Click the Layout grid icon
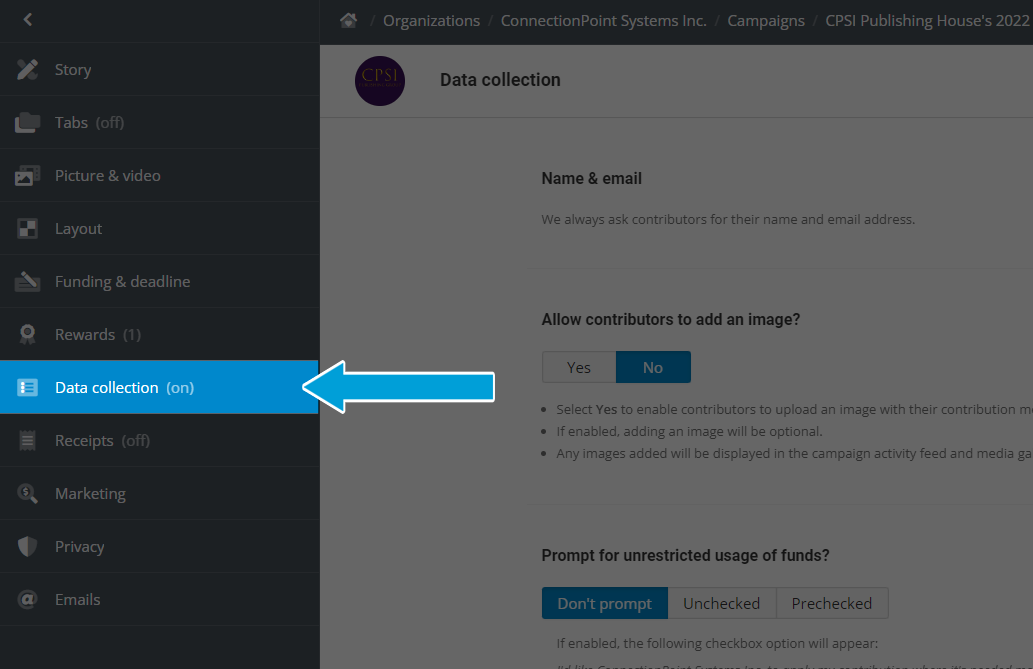The height and width of the screenshot is (669, 1033). tap(27, 229)
